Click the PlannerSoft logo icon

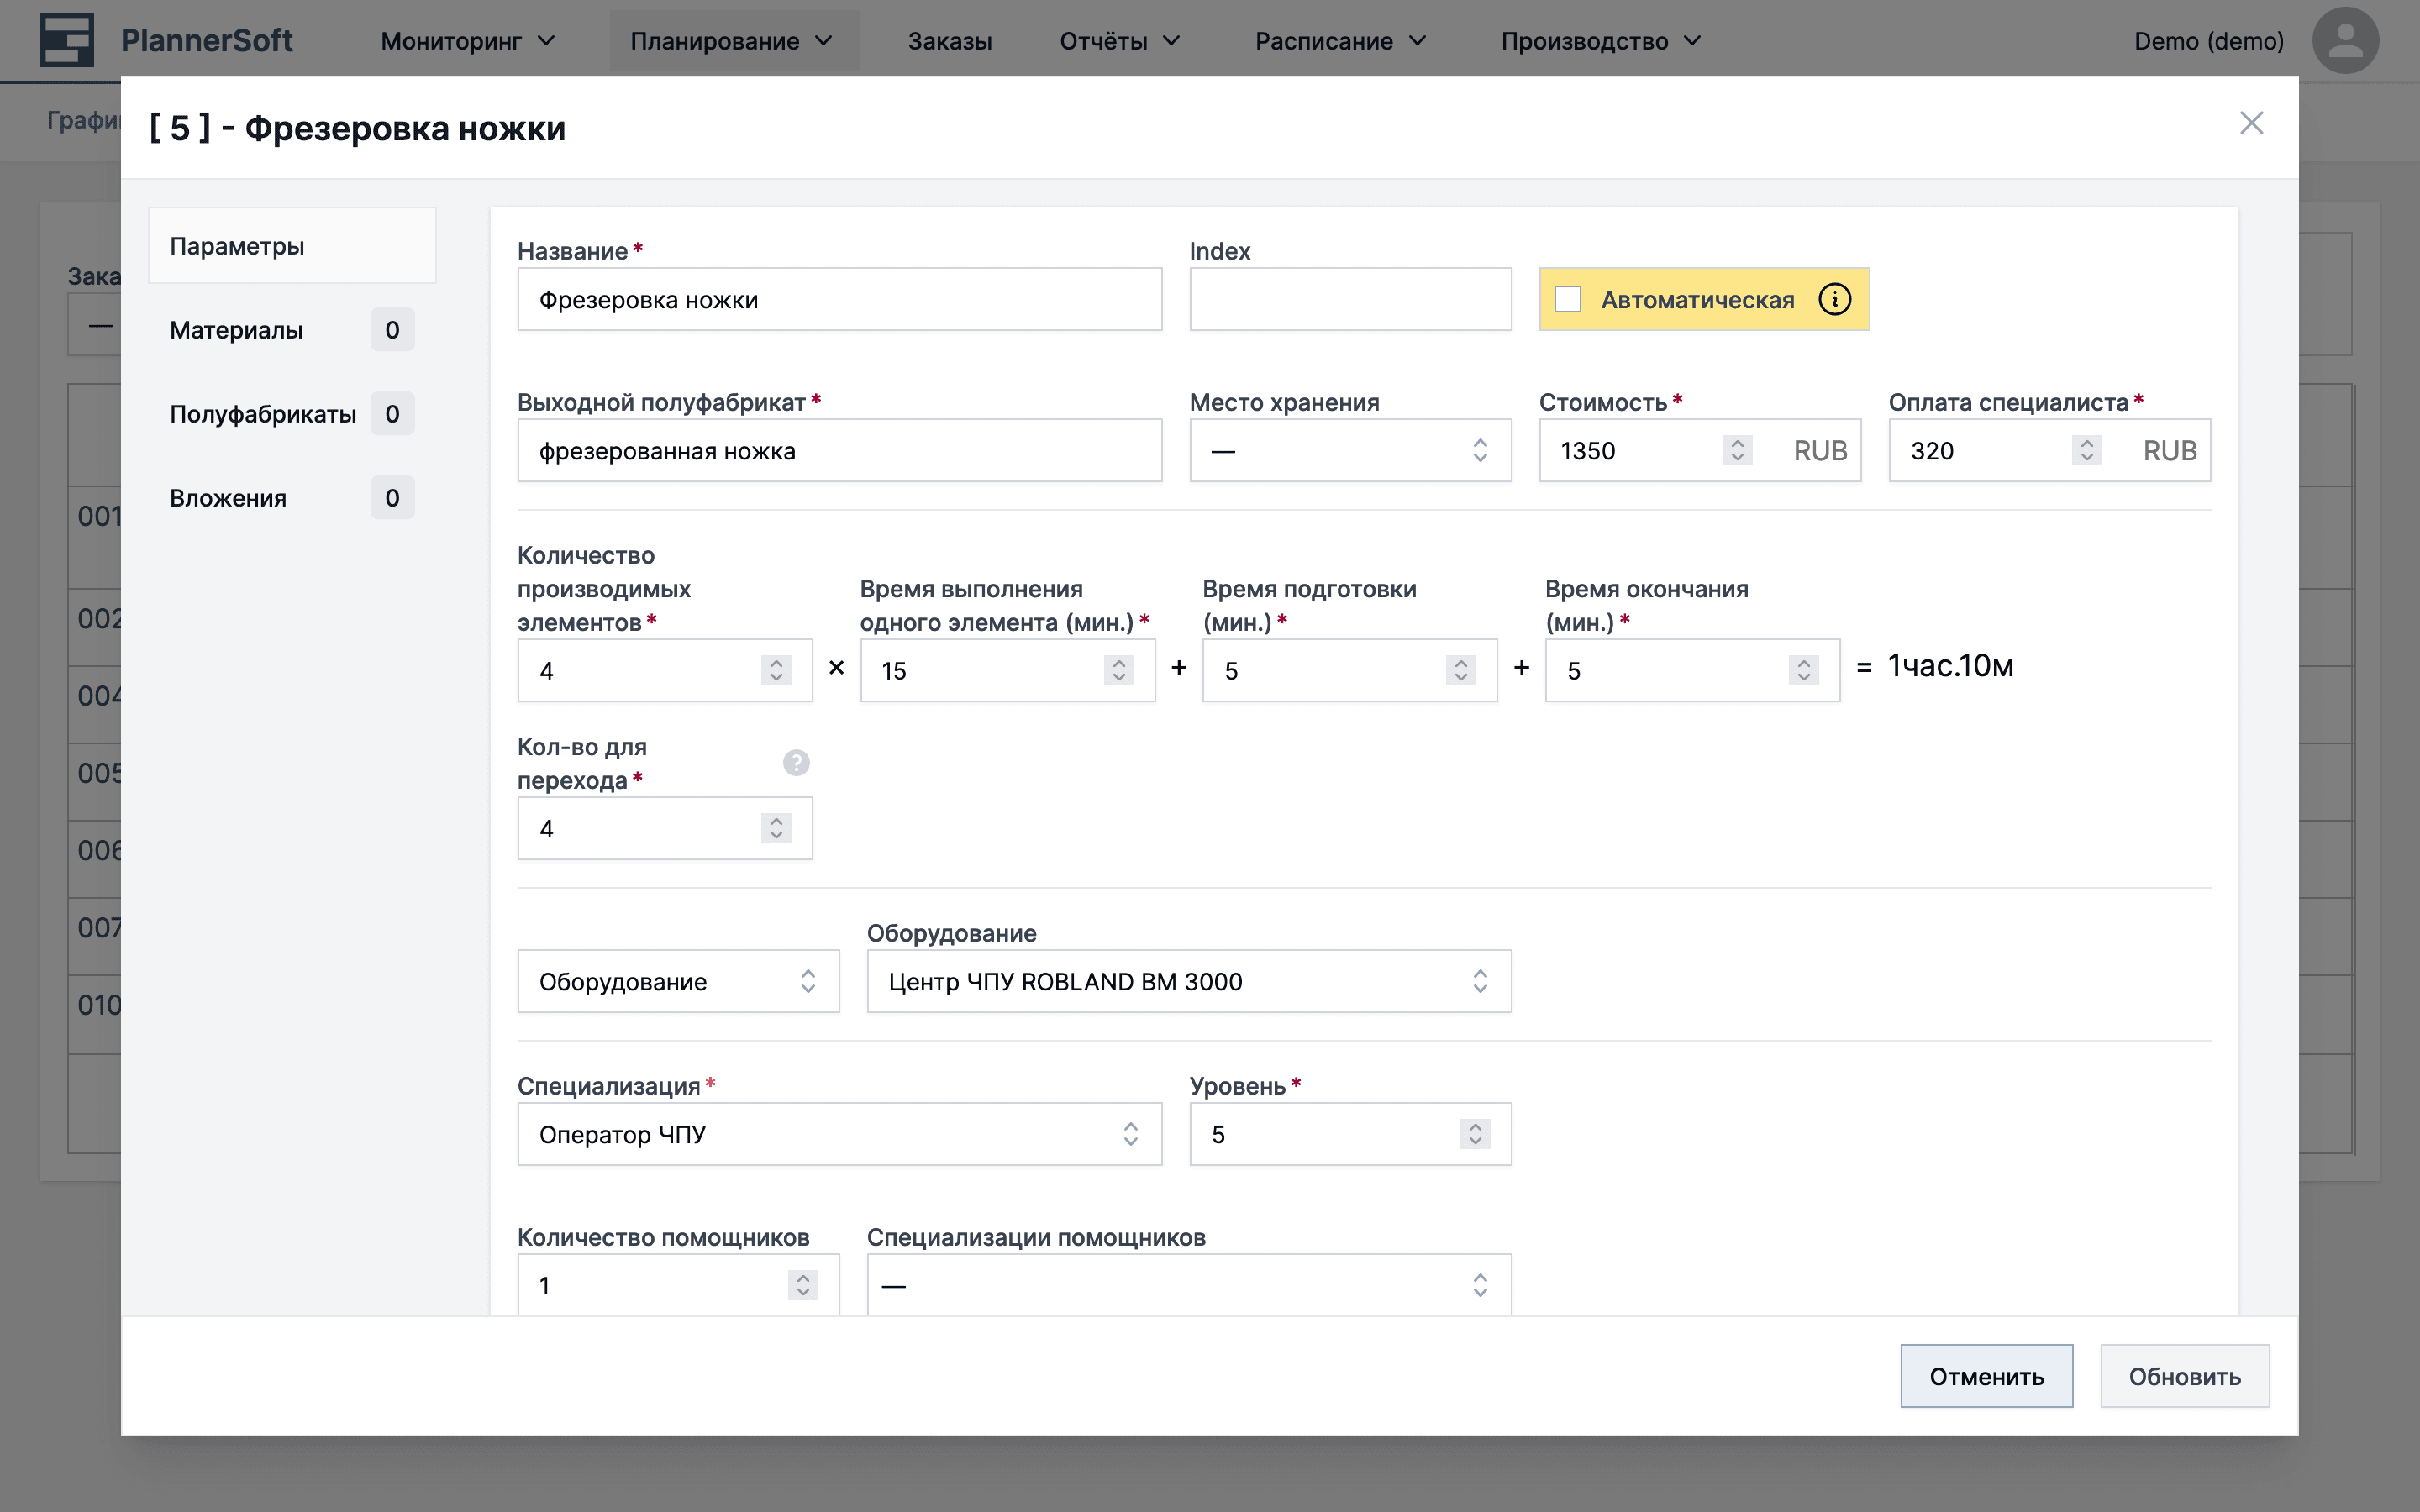(66, 40)
